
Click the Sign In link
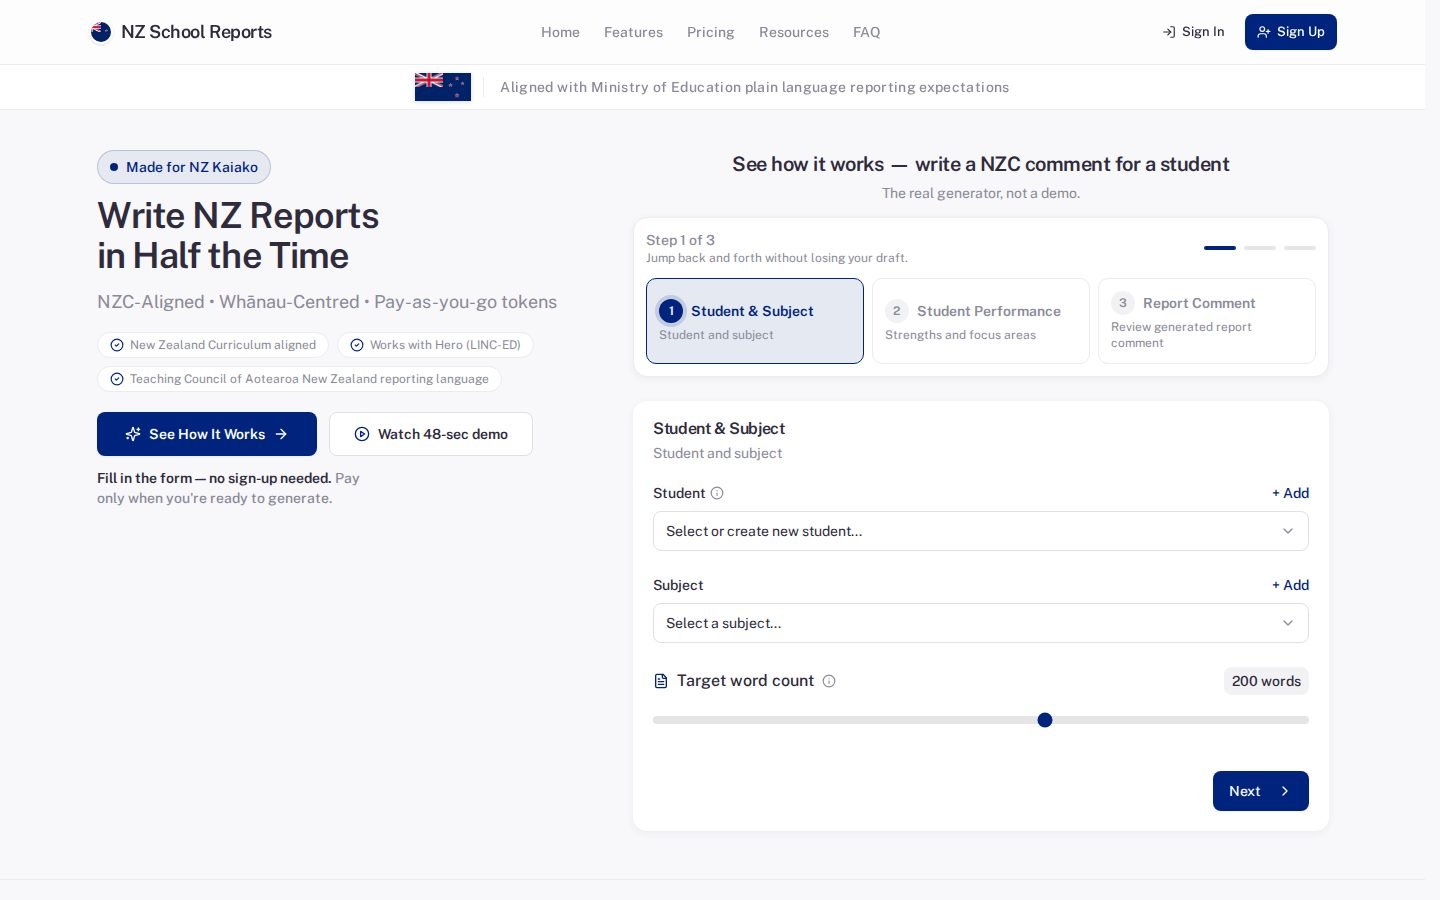tap(1193, 32)
